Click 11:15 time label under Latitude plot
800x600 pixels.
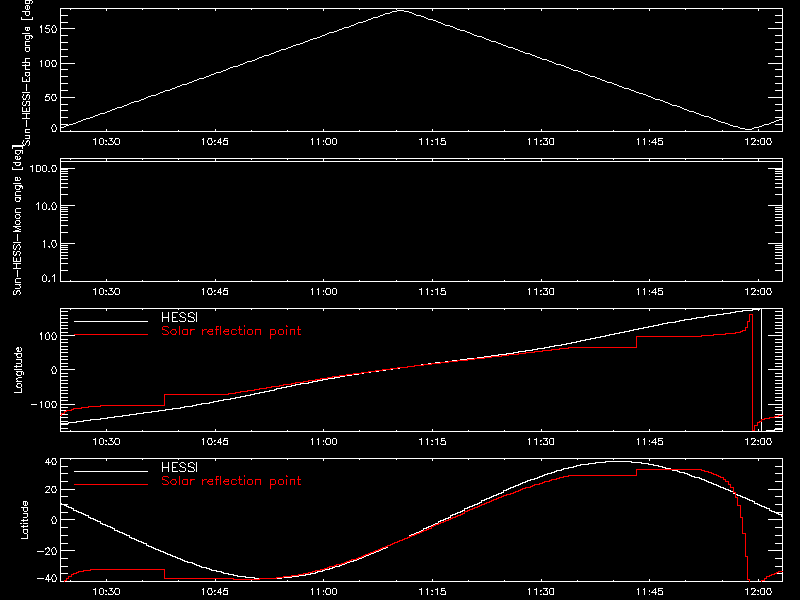click(x=432, y=592)
